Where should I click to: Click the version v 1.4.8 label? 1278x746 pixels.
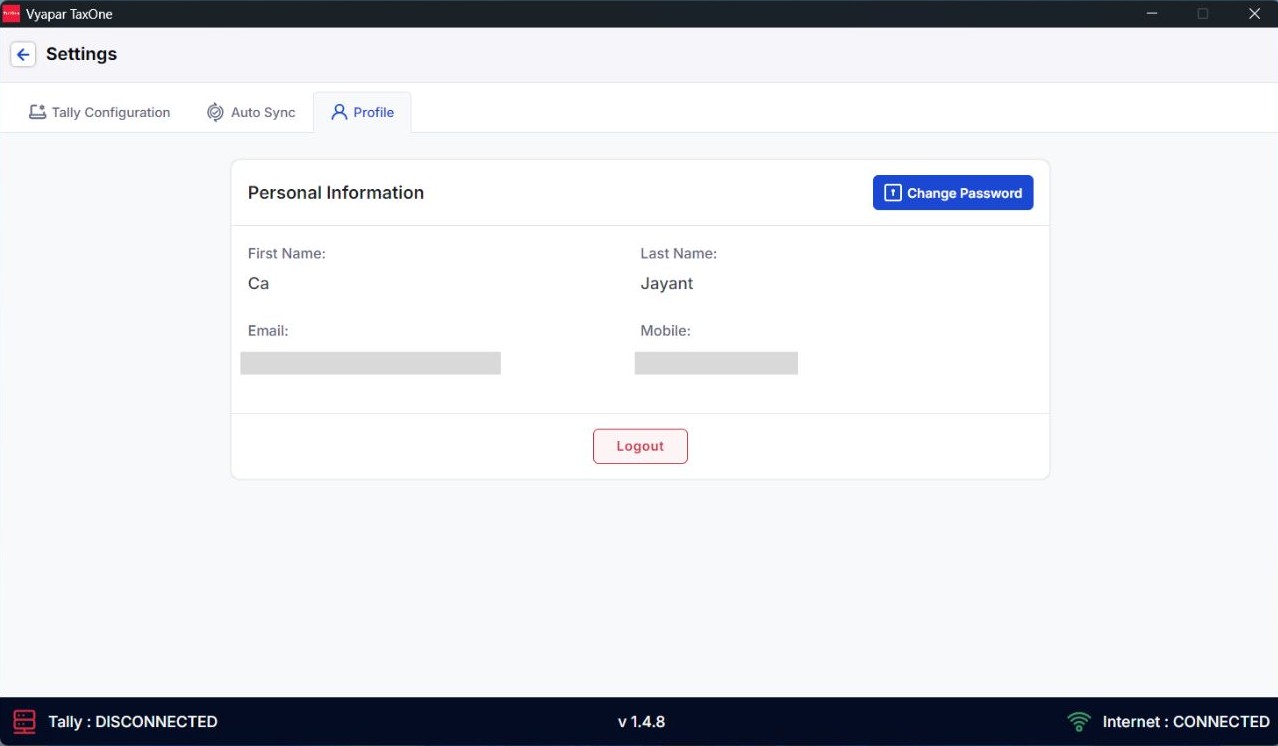(641, 721)
